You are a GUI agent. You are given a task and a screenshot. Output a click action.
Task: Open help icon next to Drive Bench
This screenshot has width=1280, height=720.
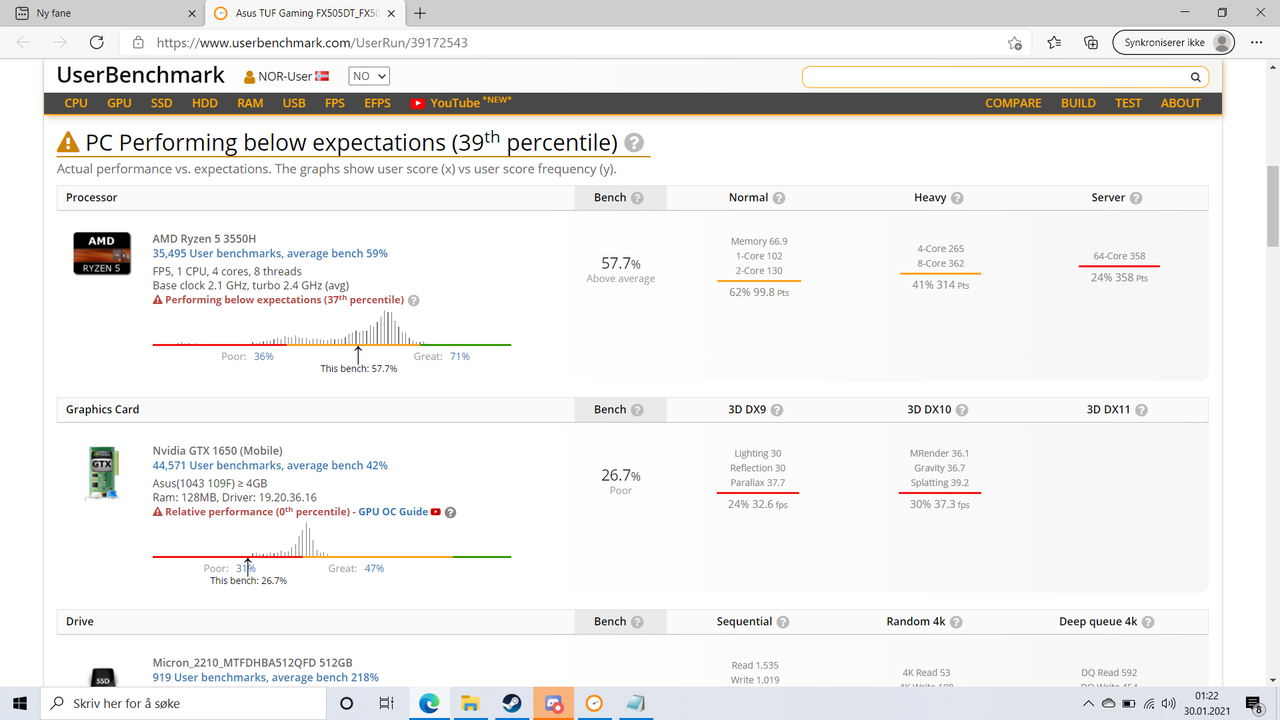pyautogui.click(x=637, y=622)
